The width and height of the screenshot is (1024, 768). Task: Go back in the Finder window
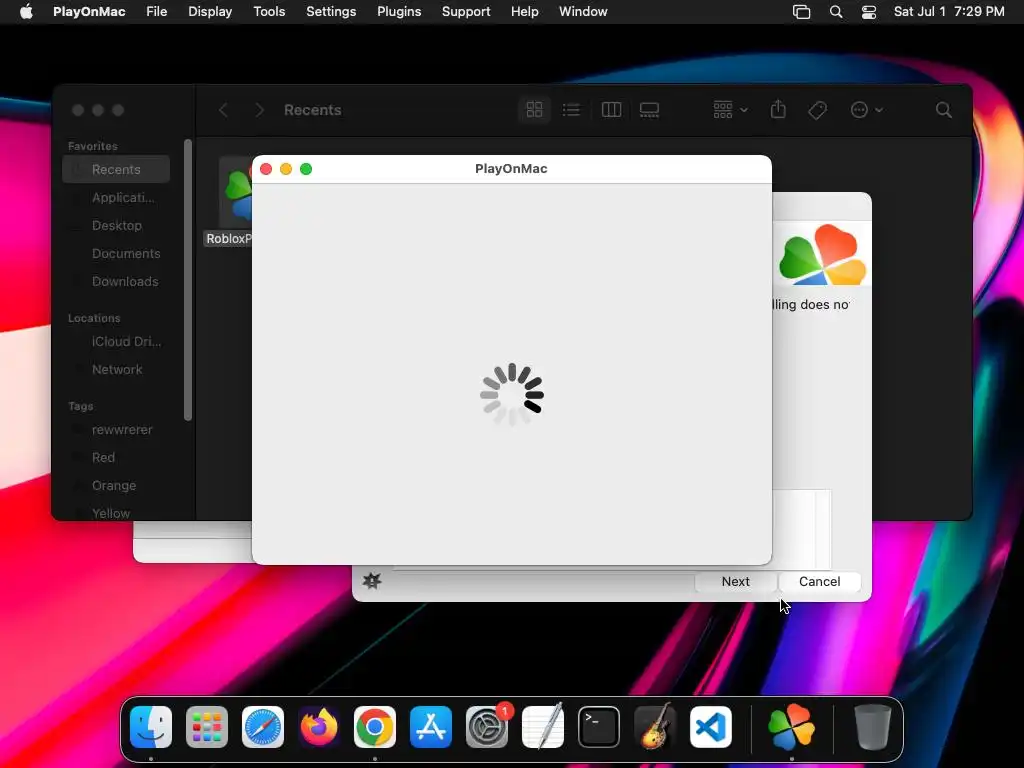223,110
